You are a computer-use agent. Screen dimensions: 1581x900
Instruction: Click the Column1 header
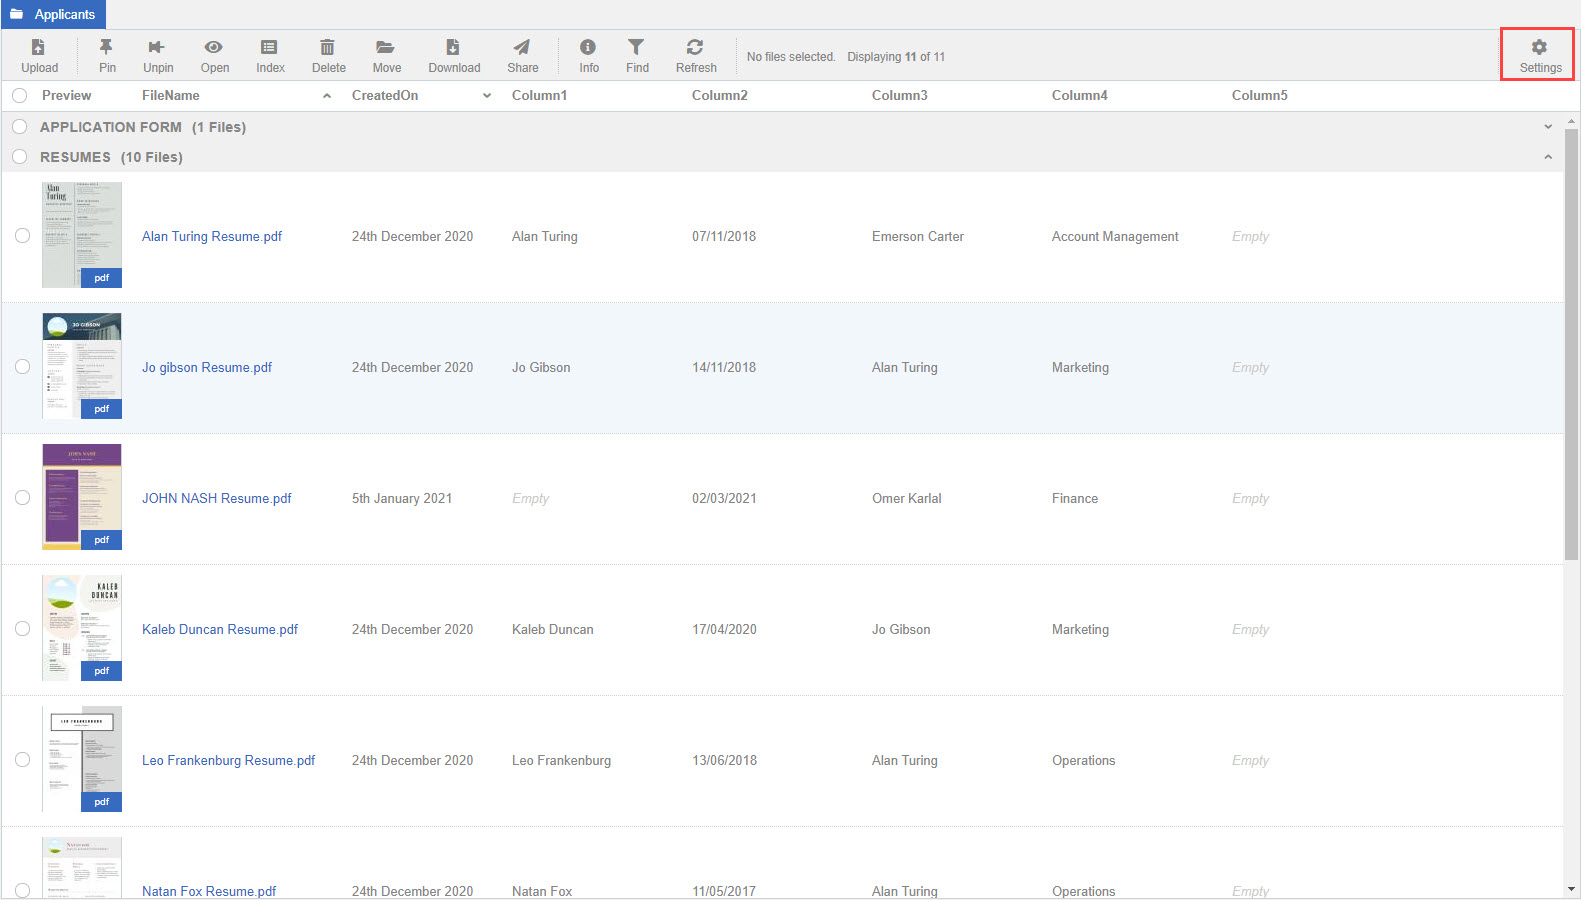539,96
